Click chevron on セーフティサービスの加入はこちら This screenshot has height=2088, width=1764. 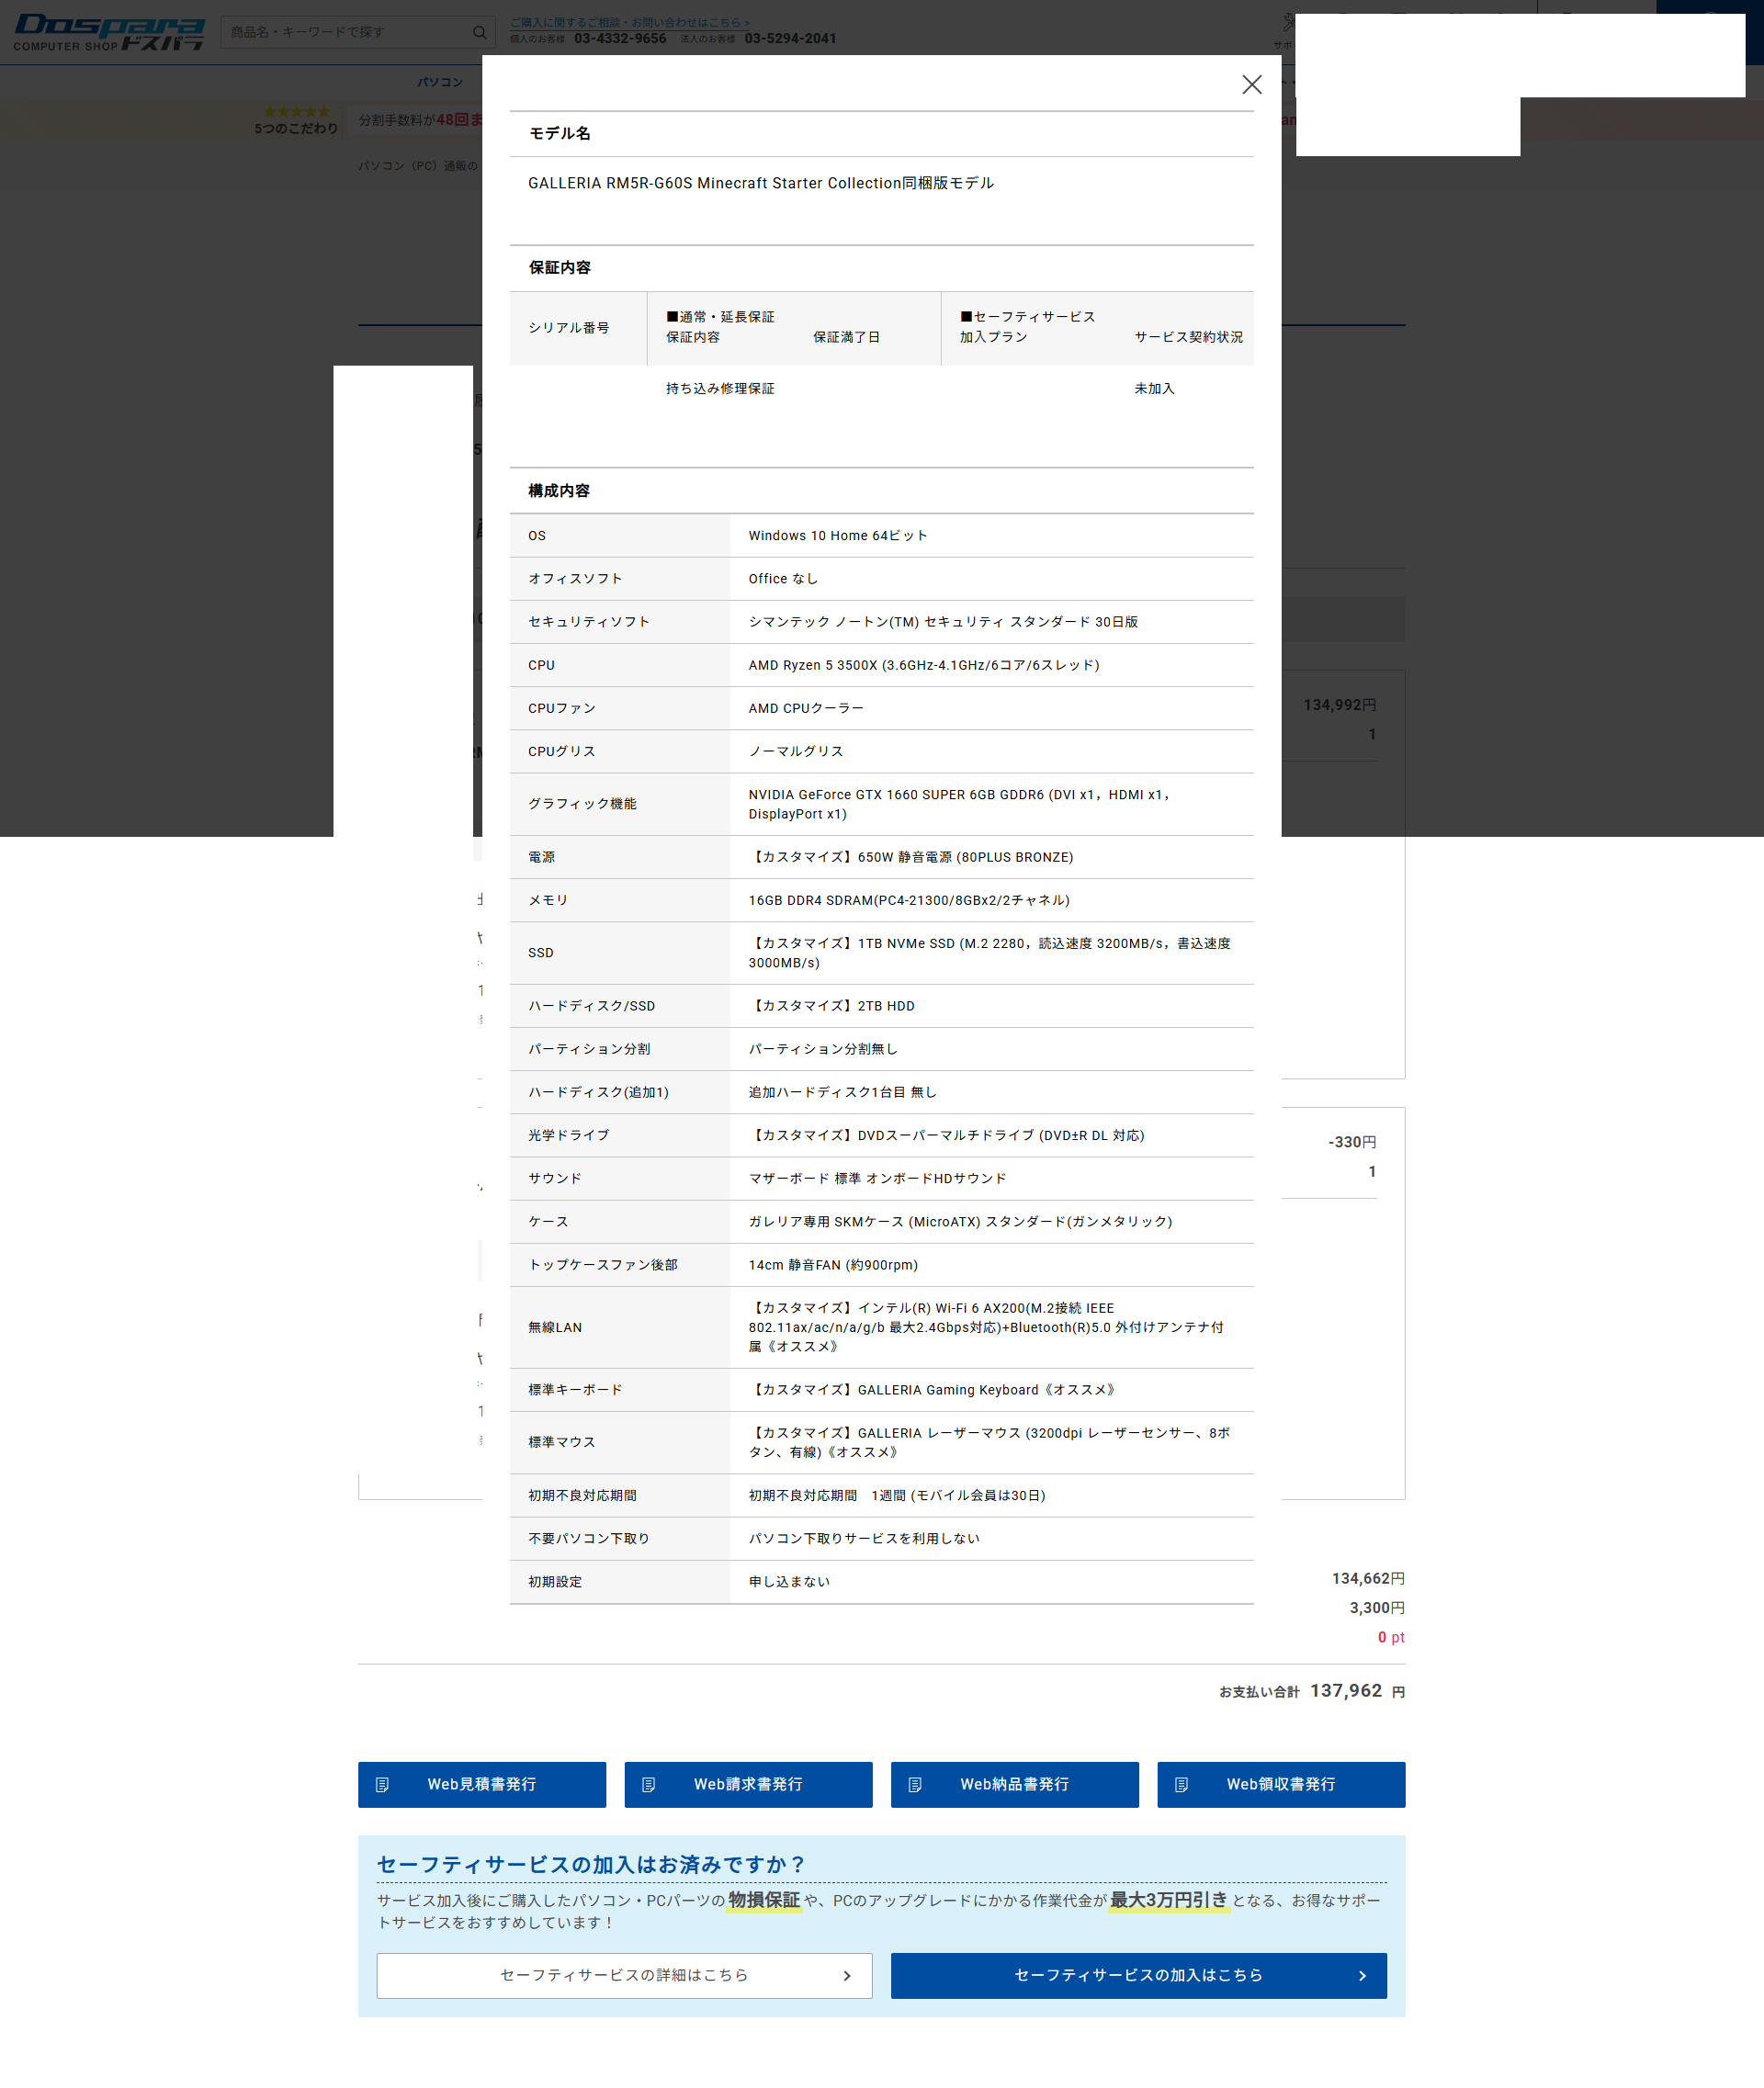[1362, 1976]
